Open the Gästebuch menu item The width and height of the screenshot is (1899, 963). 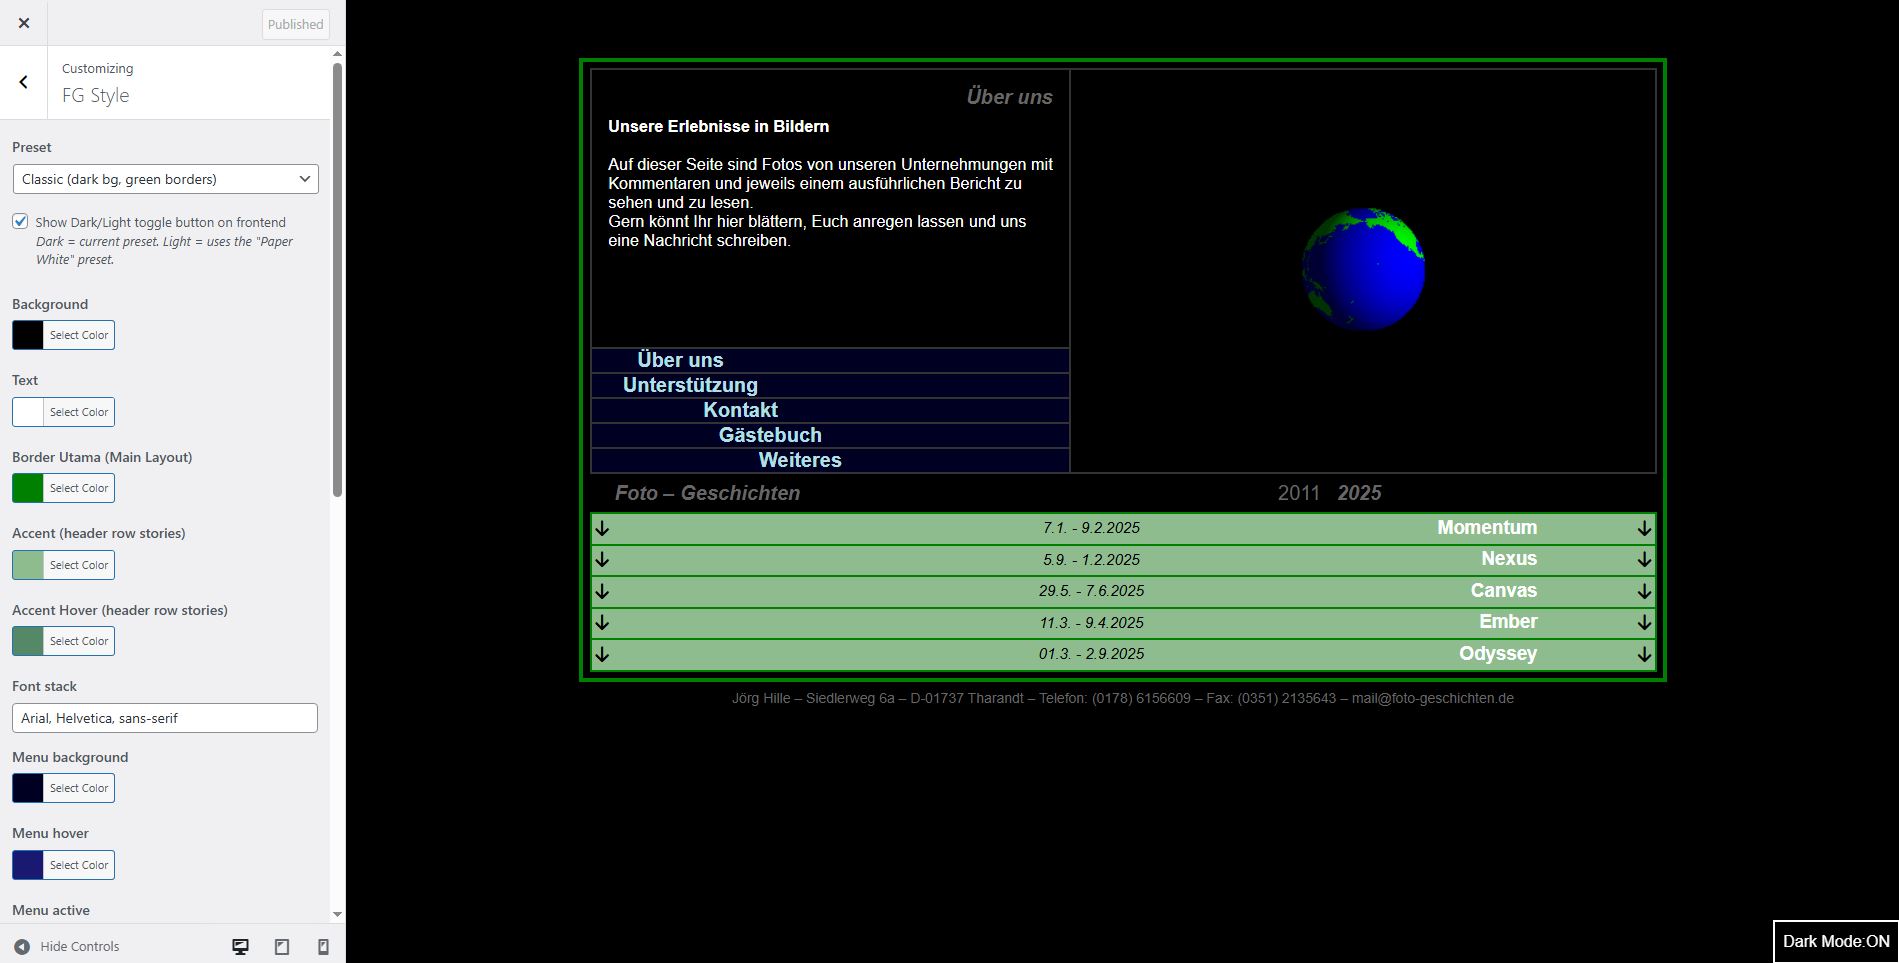pos(770,435)
